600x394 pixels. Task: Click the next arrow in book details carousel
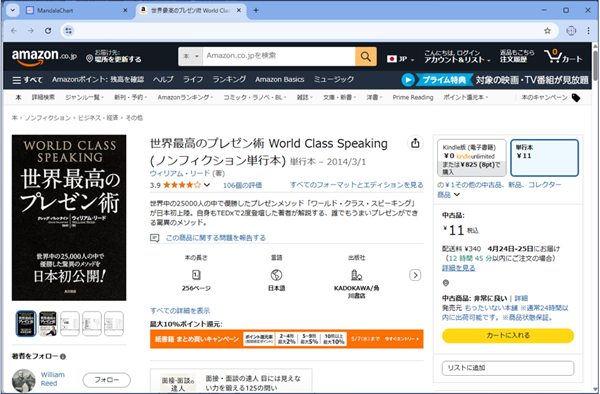[x=415, y=275]
